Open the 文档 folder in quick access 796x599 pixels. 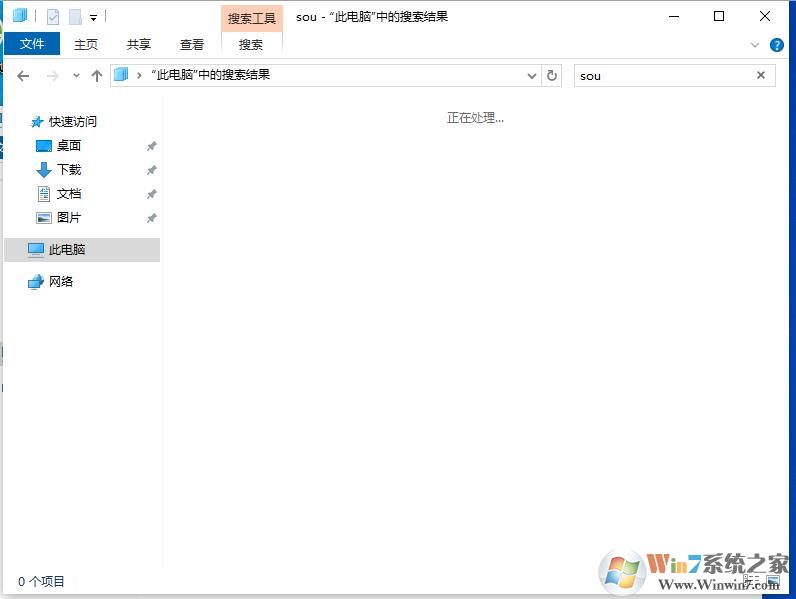pyautogui.click(x=69, y=194)
